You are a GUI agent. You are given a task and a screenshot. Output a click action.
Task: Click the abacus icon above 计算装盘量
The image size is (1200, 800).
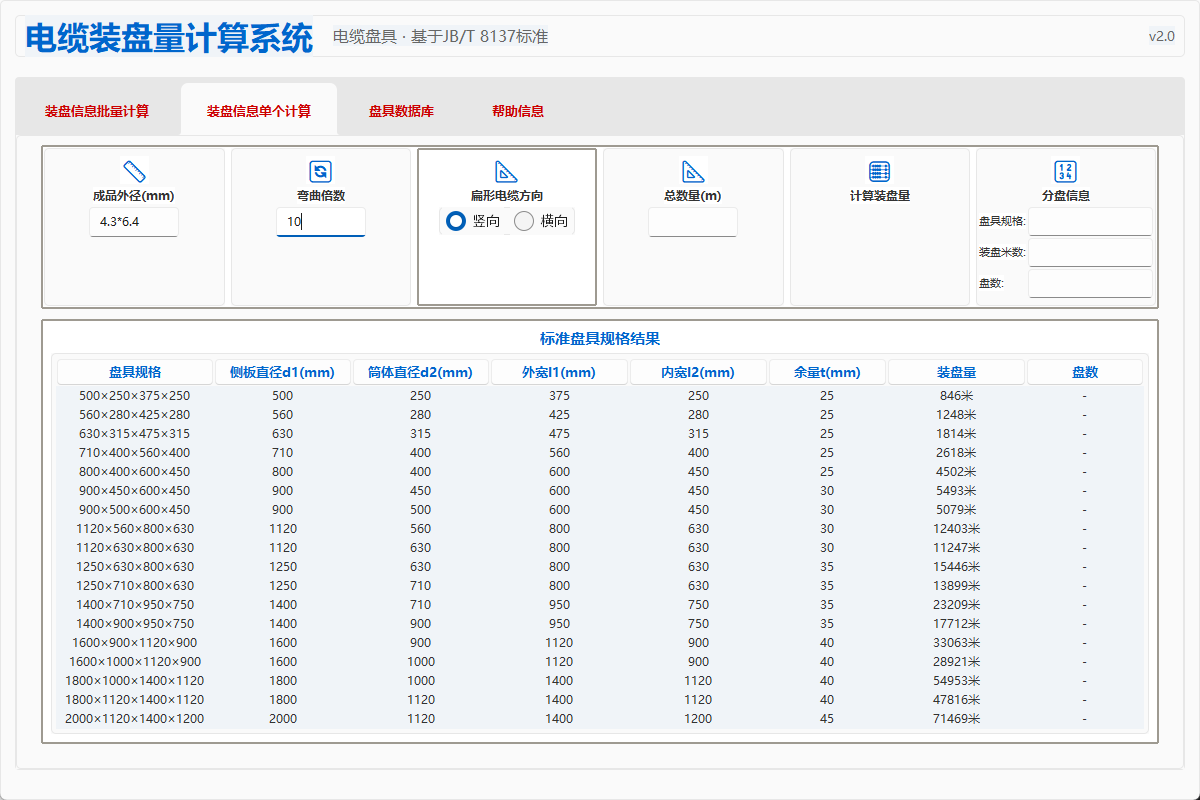880,171
